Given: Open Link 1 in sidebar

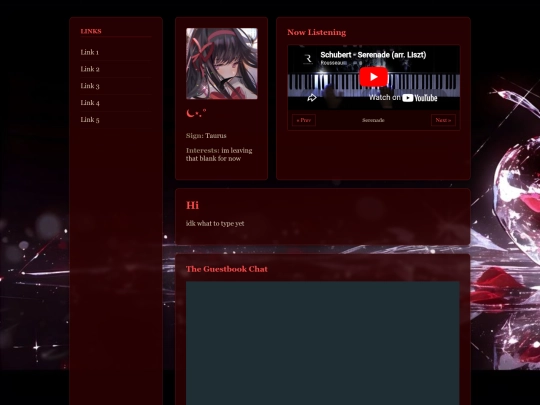Looking at the screenshot, I should coord(90,52).
